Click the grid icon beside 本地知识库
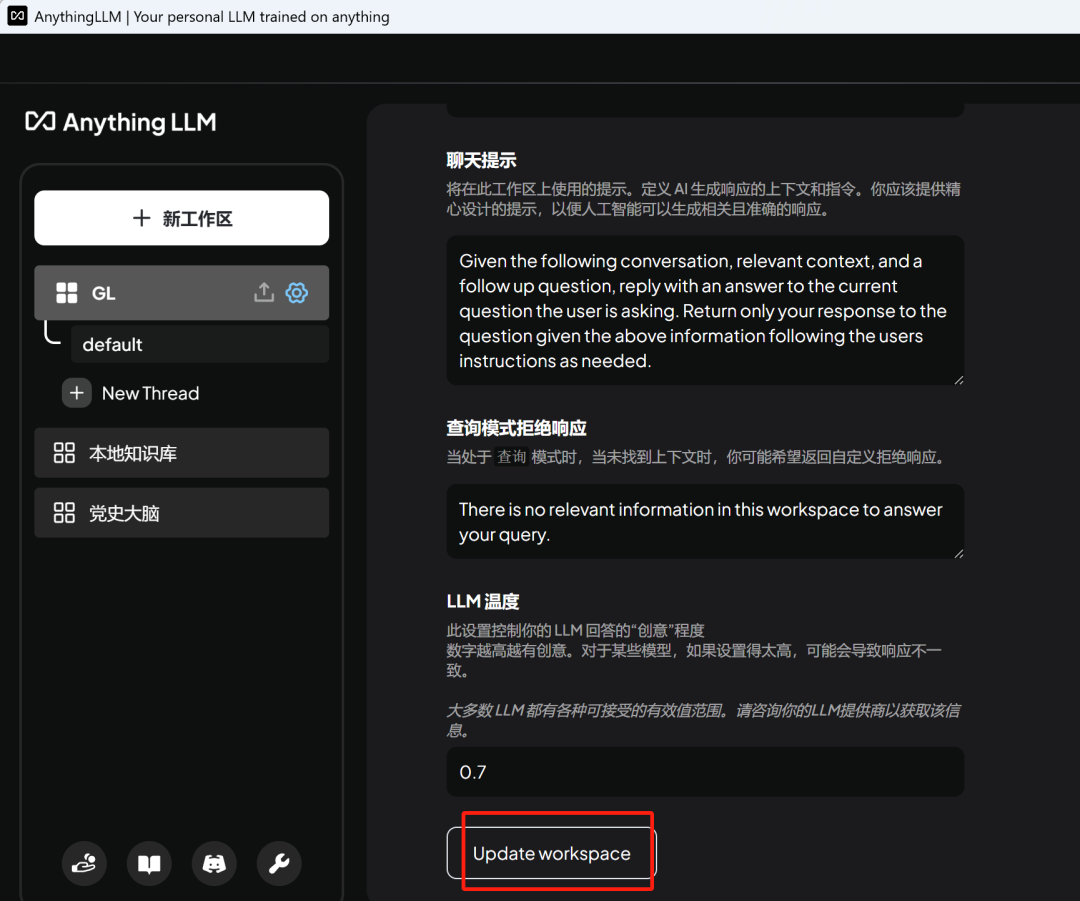Screen dimensions: 1080x901 (64, 453)
